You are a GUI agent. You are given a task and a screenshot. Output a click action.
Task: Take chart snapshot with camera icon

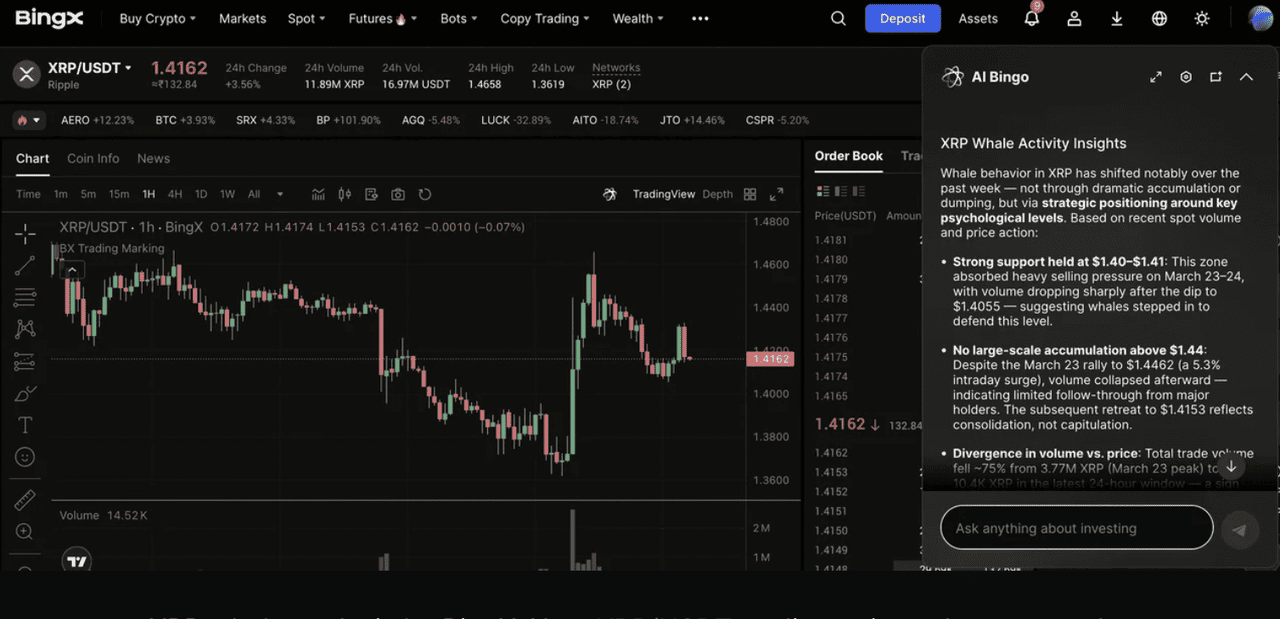coord(398,194)
